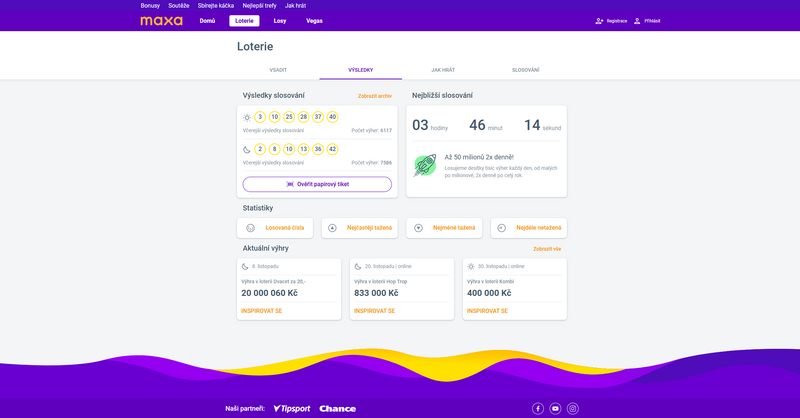Image resolution: width=800 pixels, height=418 pixels.
Task: Click the Přihlásit user icon
Action: pos(637,20)
